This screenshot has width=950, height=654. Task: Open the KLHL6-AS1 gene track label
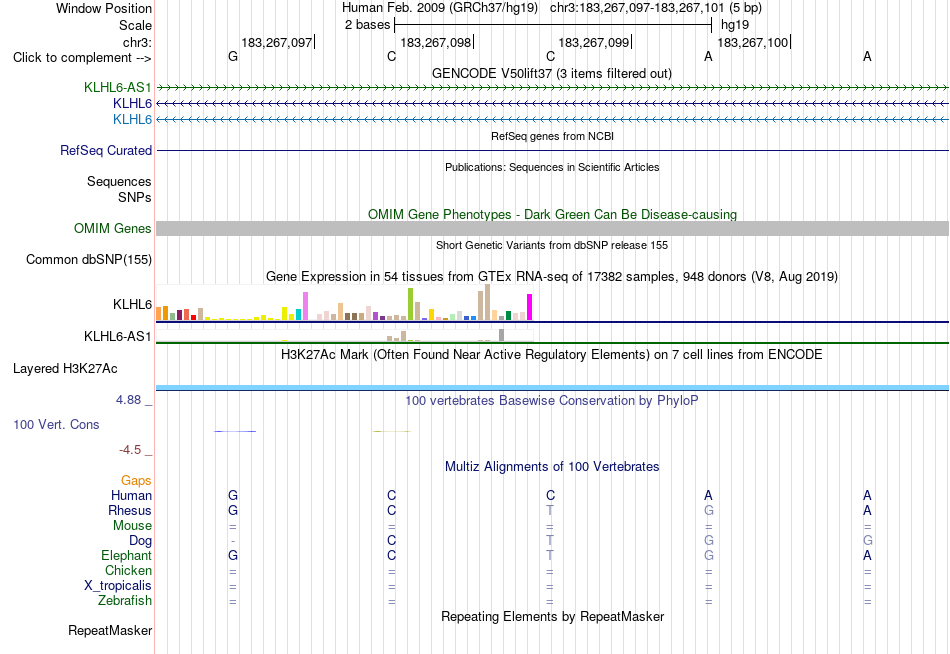[118, 87]
